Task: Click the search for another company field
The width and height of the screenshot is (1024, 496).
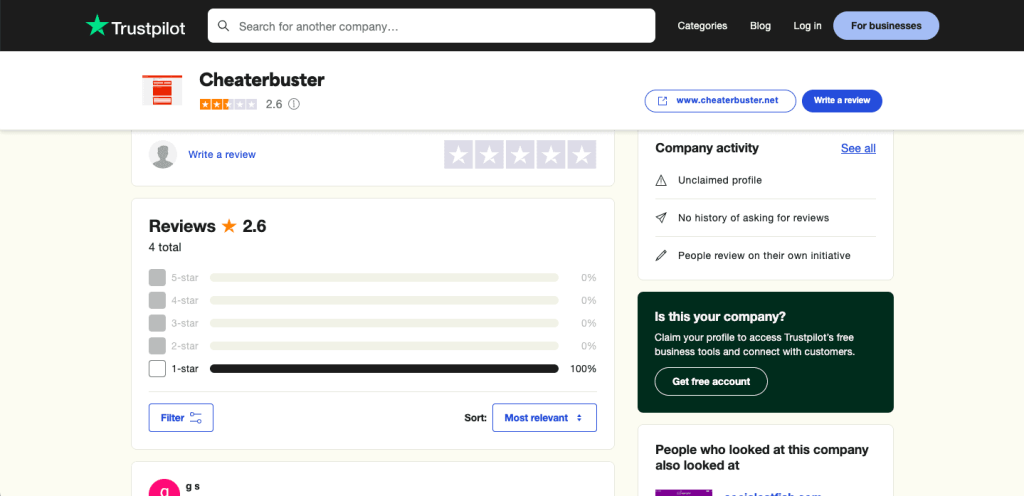Action: tap(431, 26)
